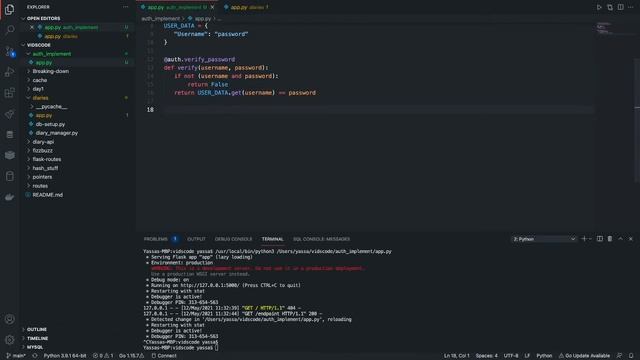Open the Accounts icon in activity bar
The width and height of the screenshot is (640, 360).
tap(10, 319)
